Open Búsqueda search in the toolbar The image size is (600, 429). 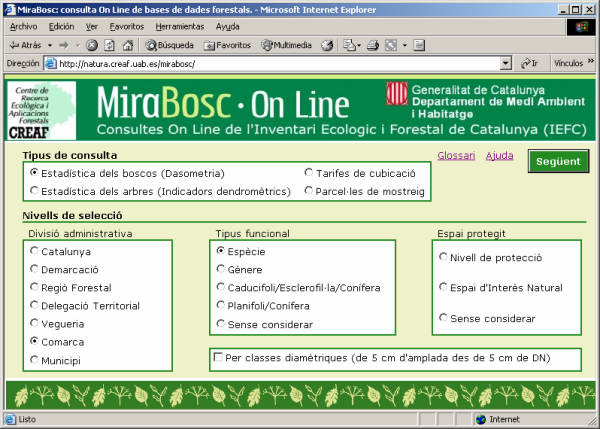[x=169, y=45]
